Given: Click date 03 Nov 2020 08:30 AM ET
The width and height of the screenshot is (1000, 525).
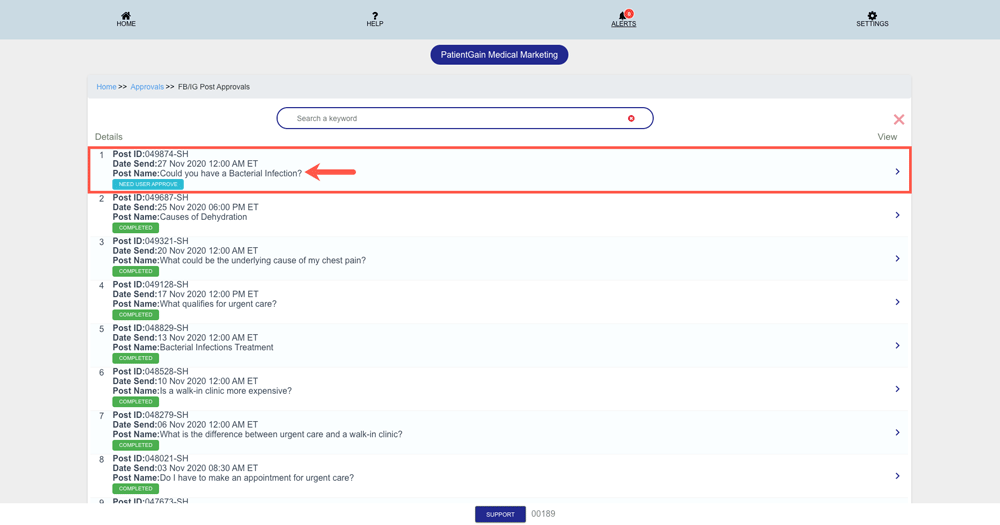Looking at the screenshot, I should (x=208, y=468).
